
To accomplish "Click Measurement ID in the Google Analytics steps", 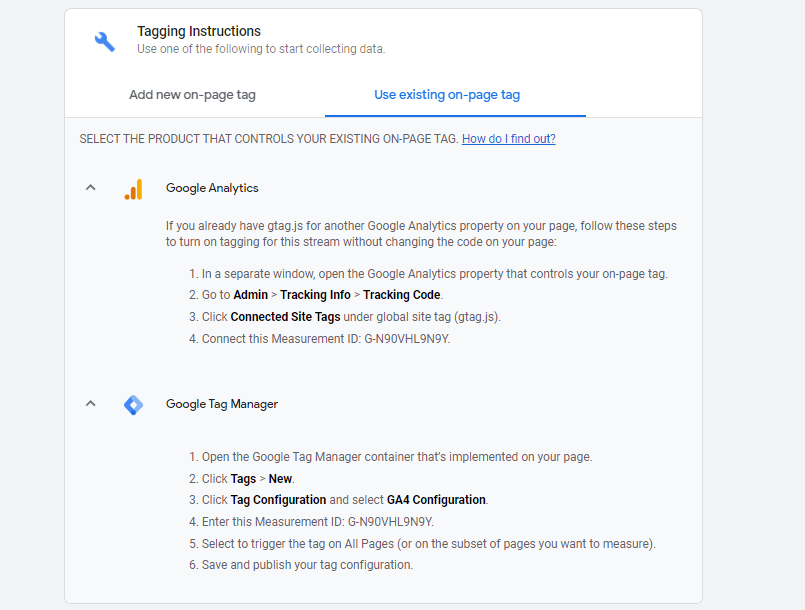I will [407, 339].
